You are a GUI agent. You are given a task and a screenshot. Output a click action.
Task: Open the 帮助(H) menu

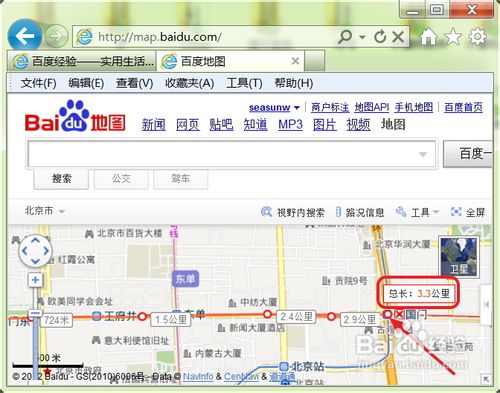pyautogui.click(x=294, y=83)
